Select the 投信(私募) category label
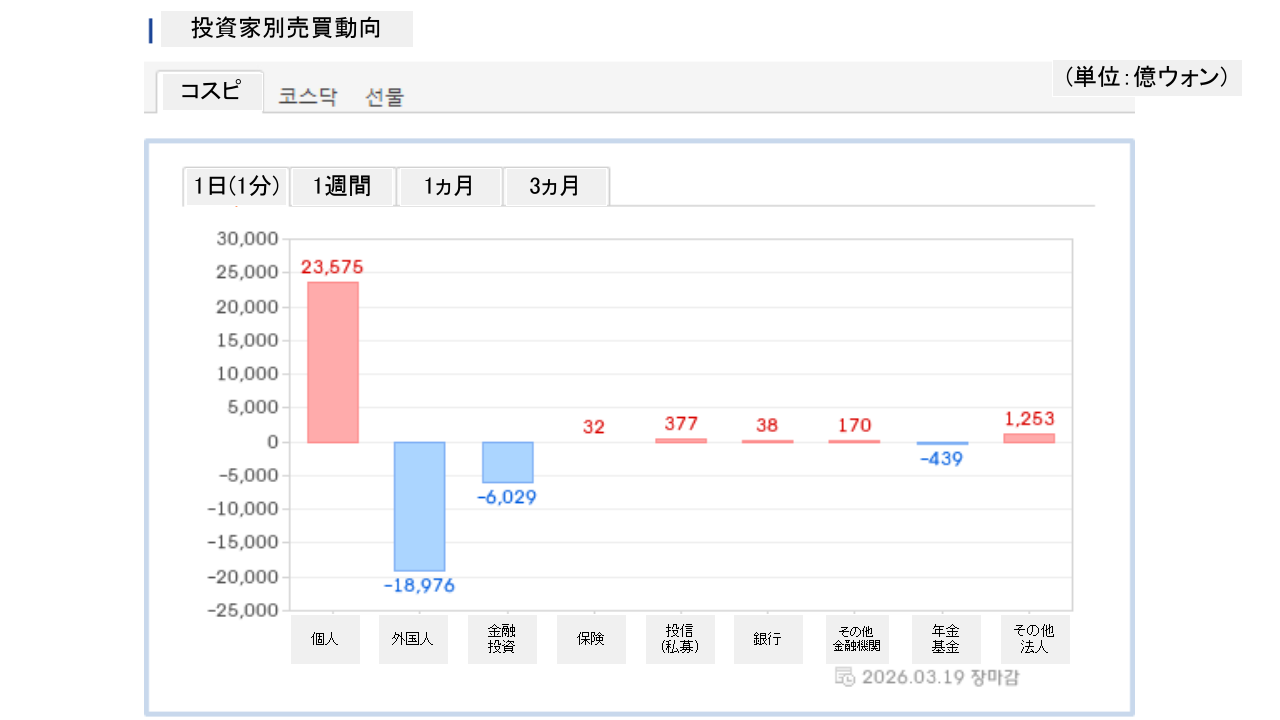 click(x=680, y=639)
